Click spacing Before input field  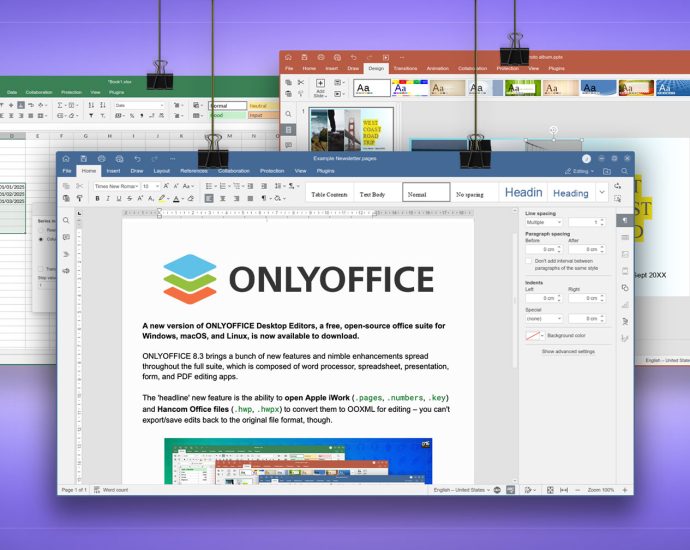(x=544, y=249)
